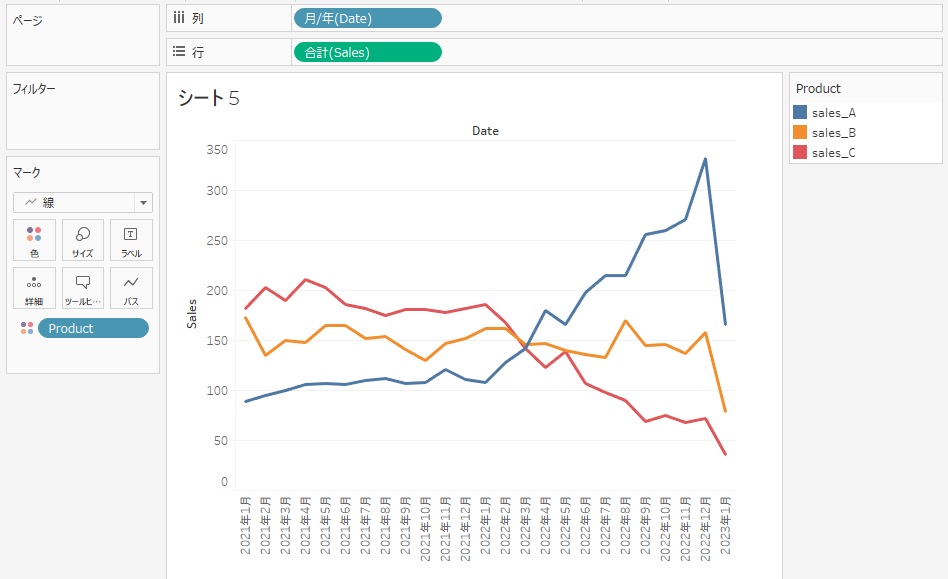The width and height of the screenshot is (948, 579).
Task: Open the 月/年(Date) pill on Columns
Action: click(367, 17)
